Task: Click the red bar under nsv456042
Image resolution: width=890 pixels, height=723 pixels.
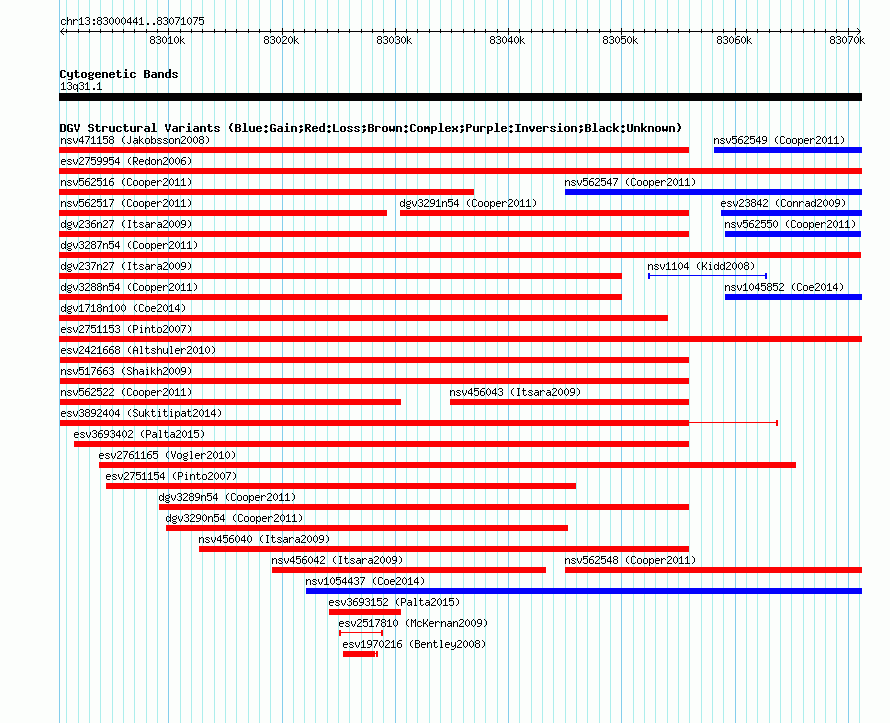Action: pos(409,570)
